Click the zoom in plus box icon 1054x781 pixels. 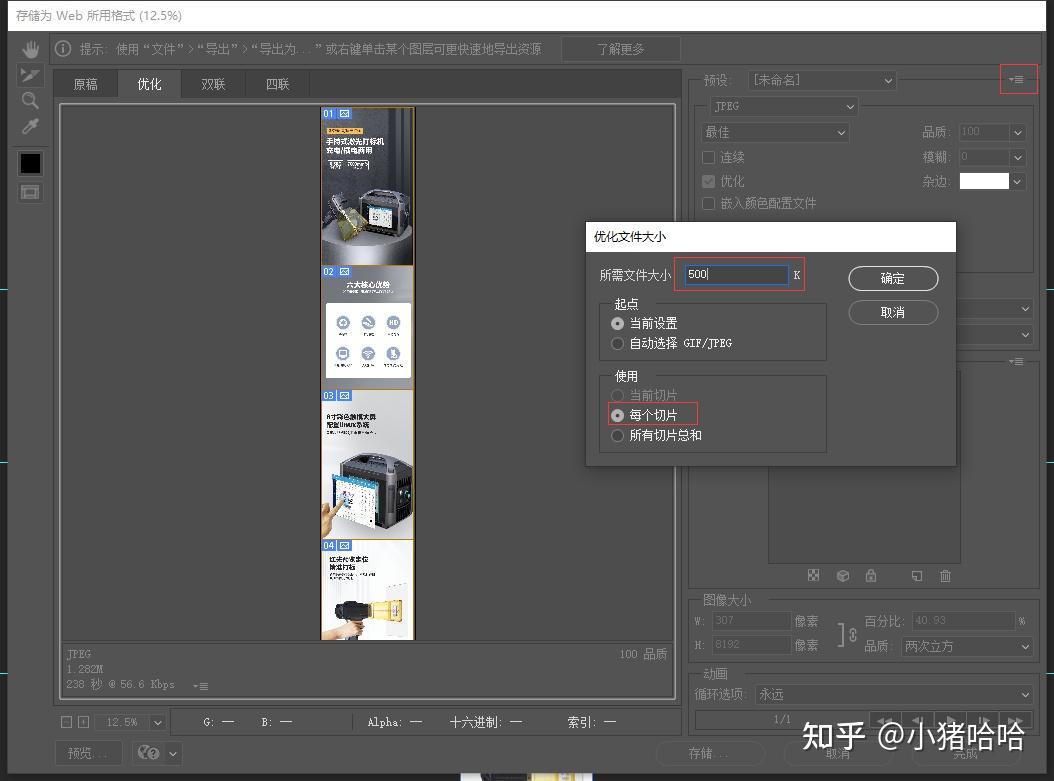tap(83, 722)
